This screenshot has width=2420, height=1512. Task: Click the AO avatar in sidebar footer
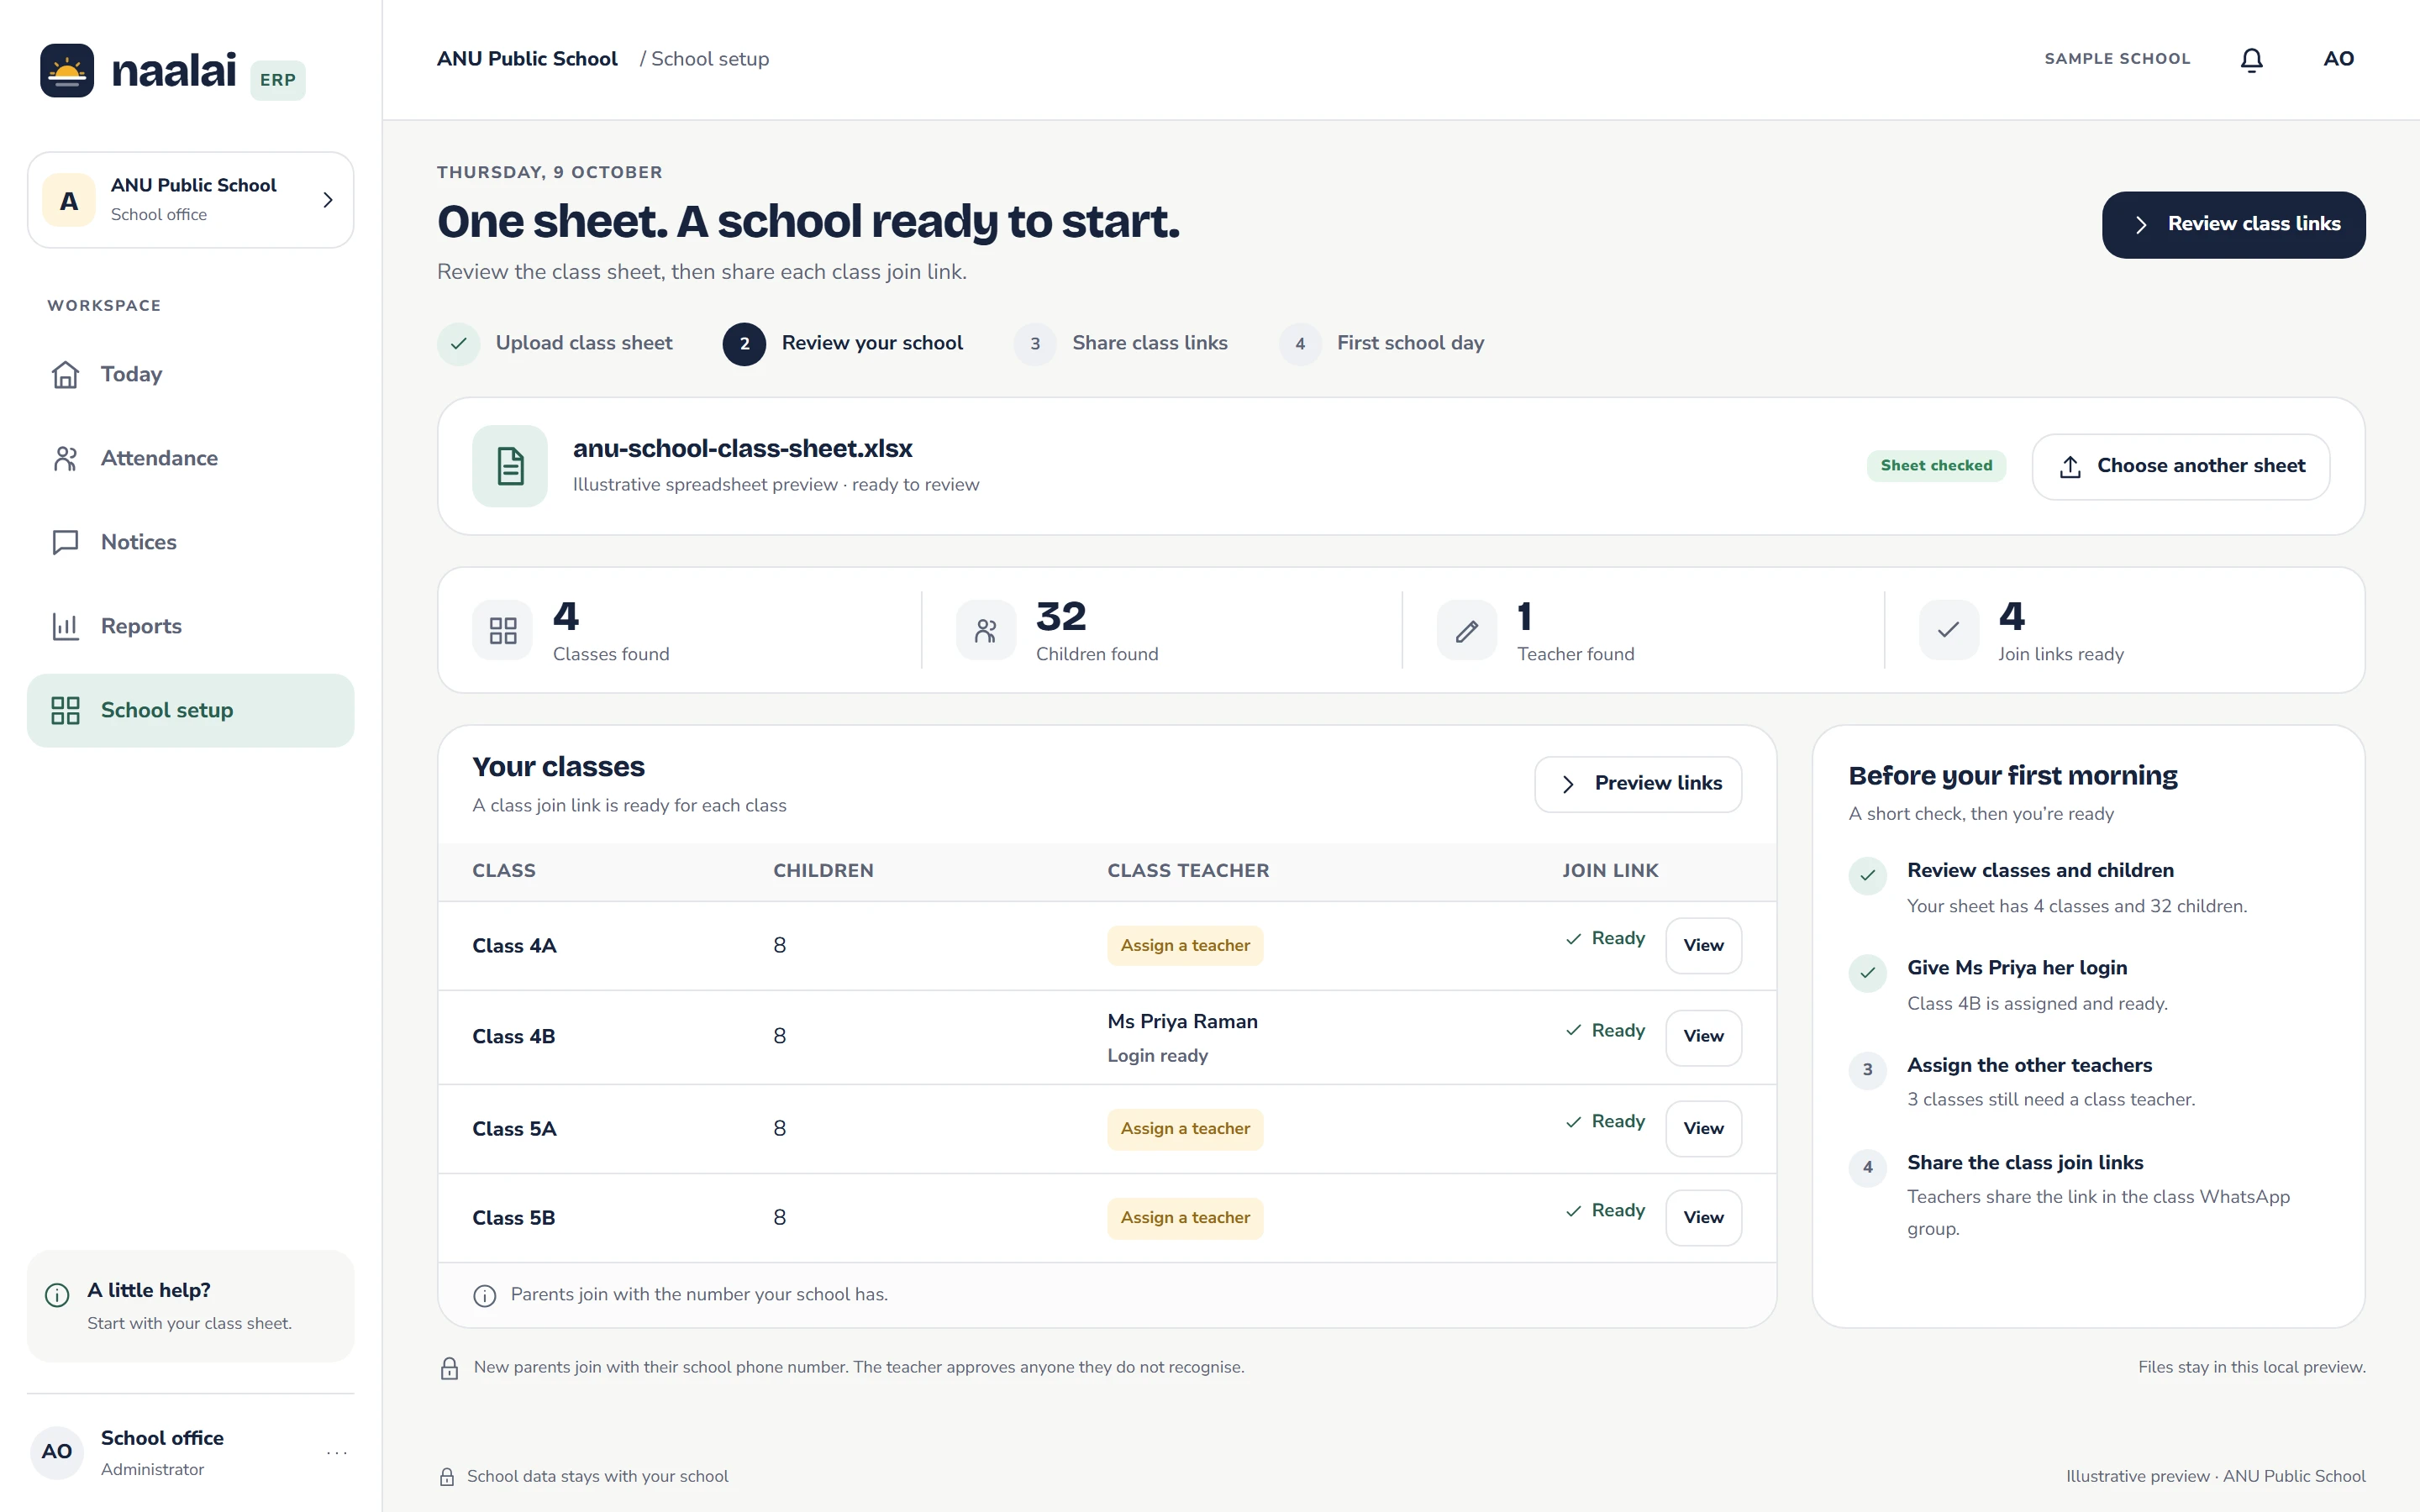coord(57,1452)
